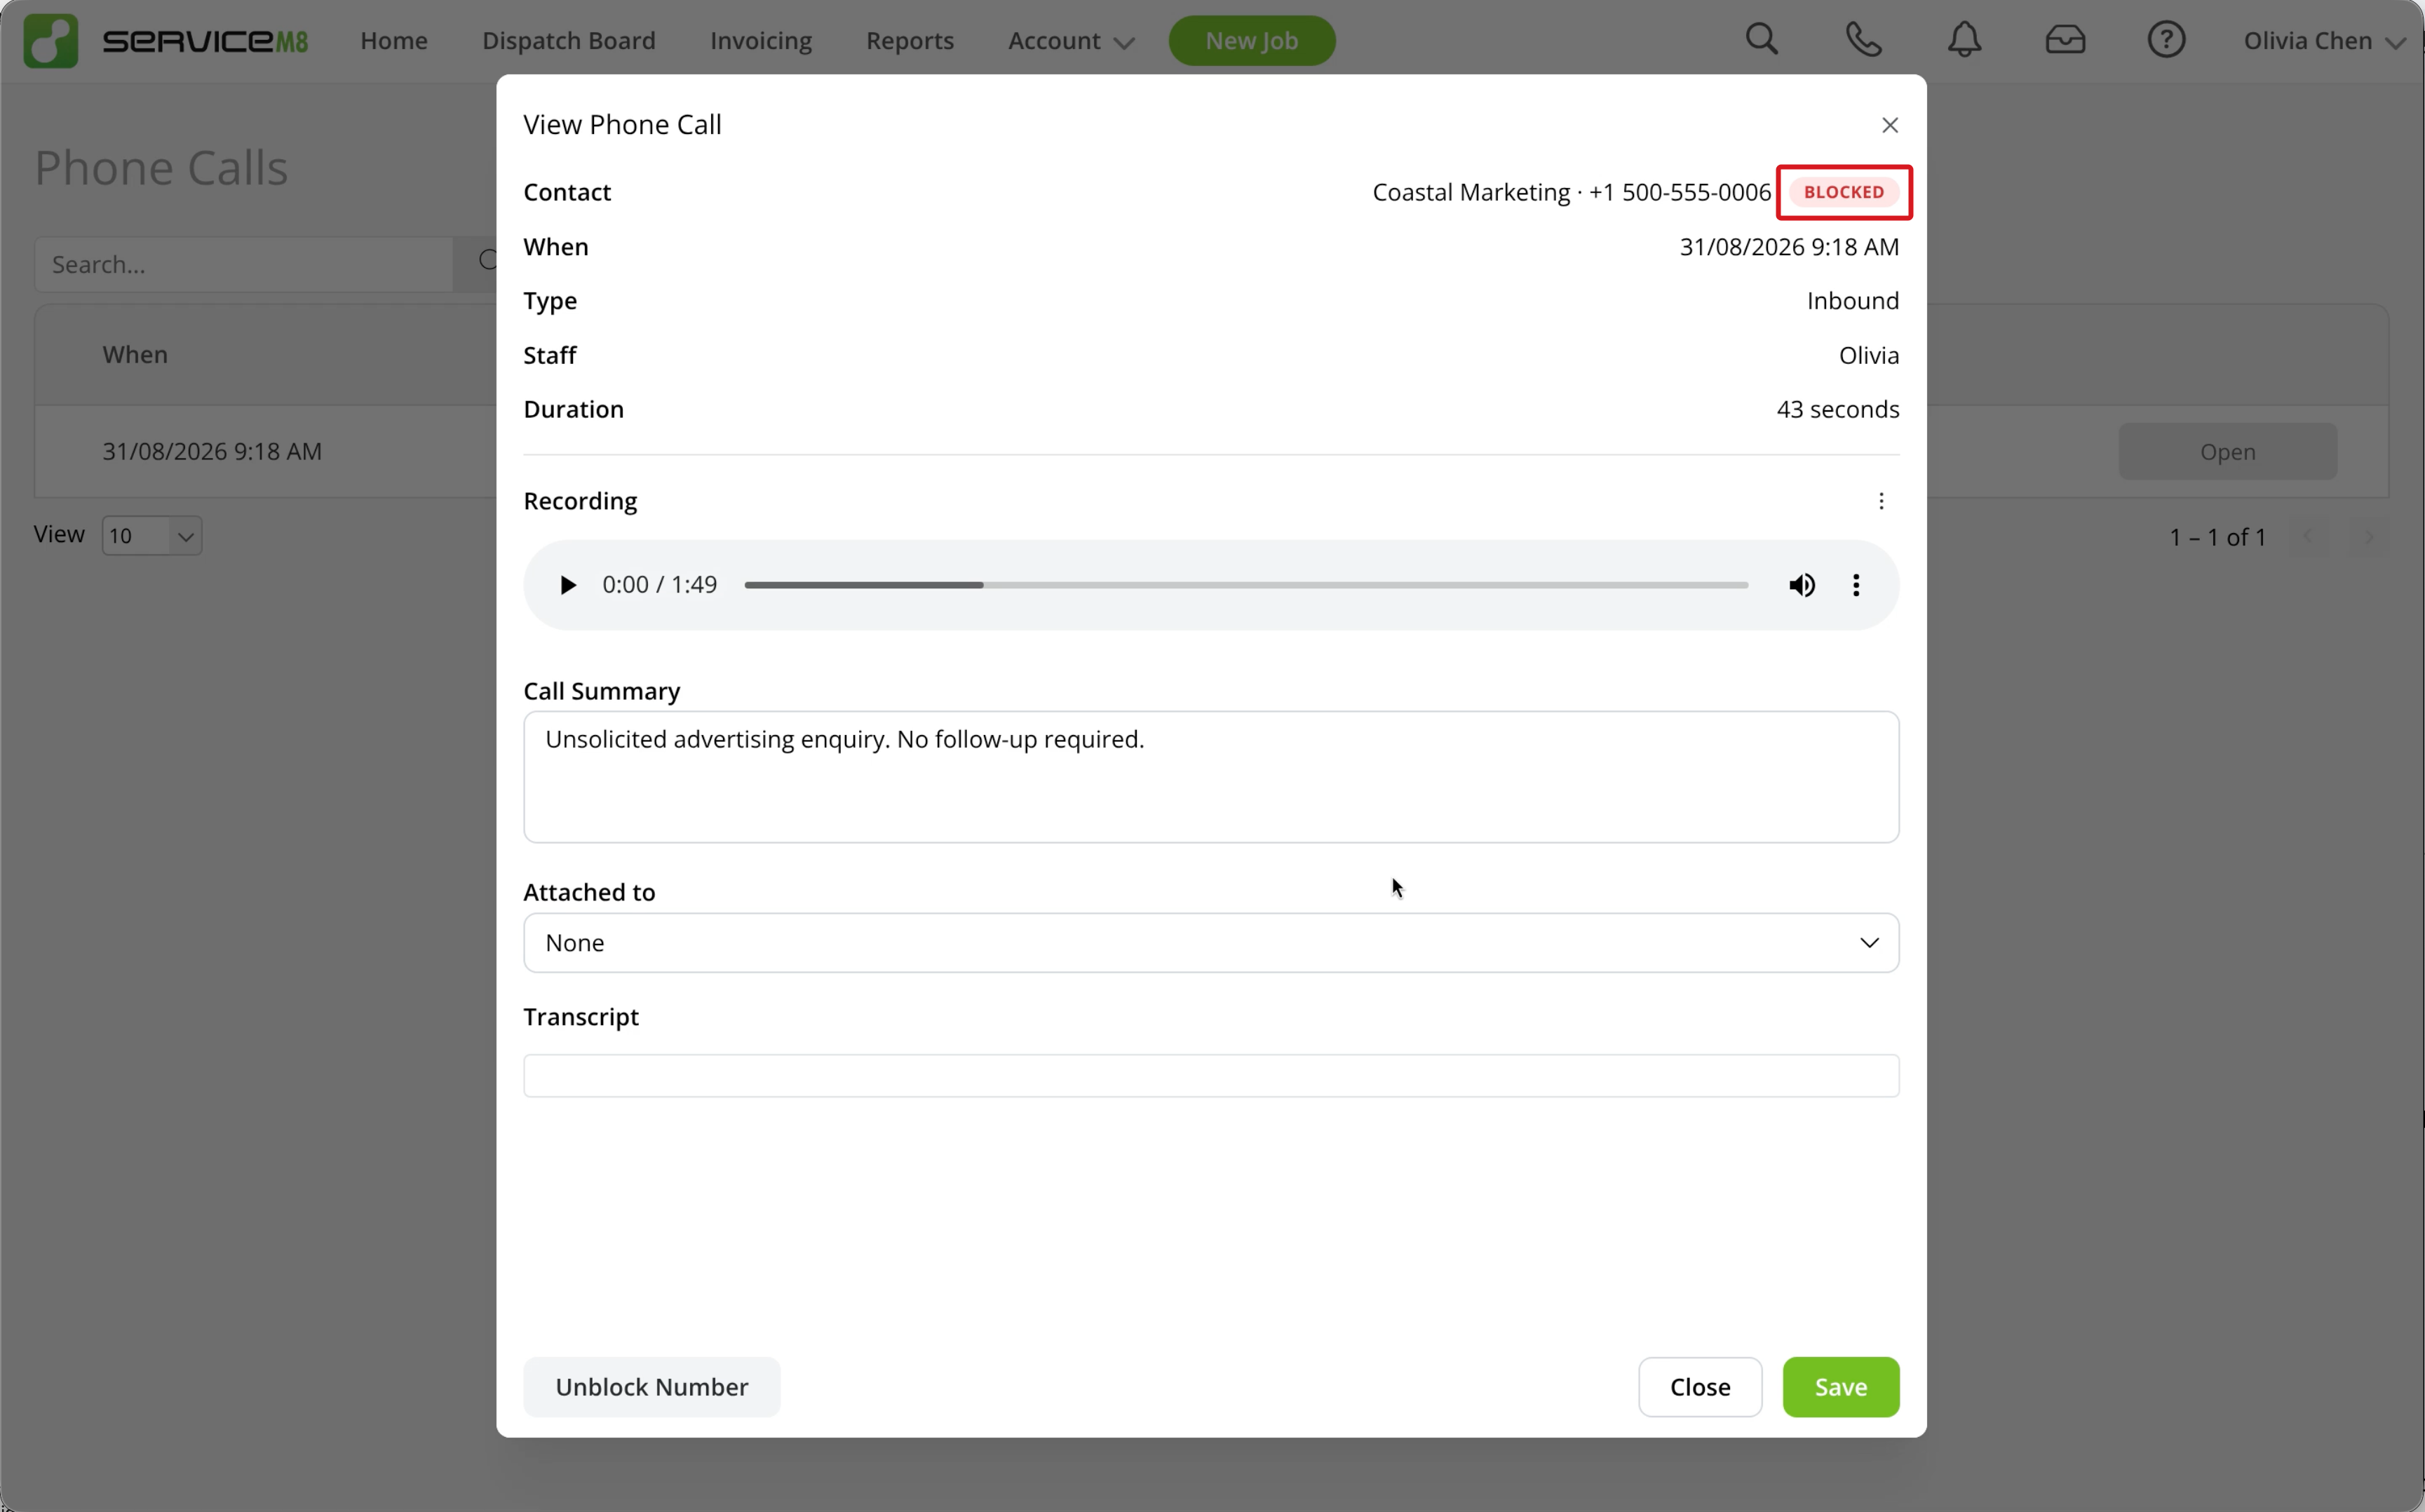Go to next page of calls
The image size is (2425, 1512).
2368,537
